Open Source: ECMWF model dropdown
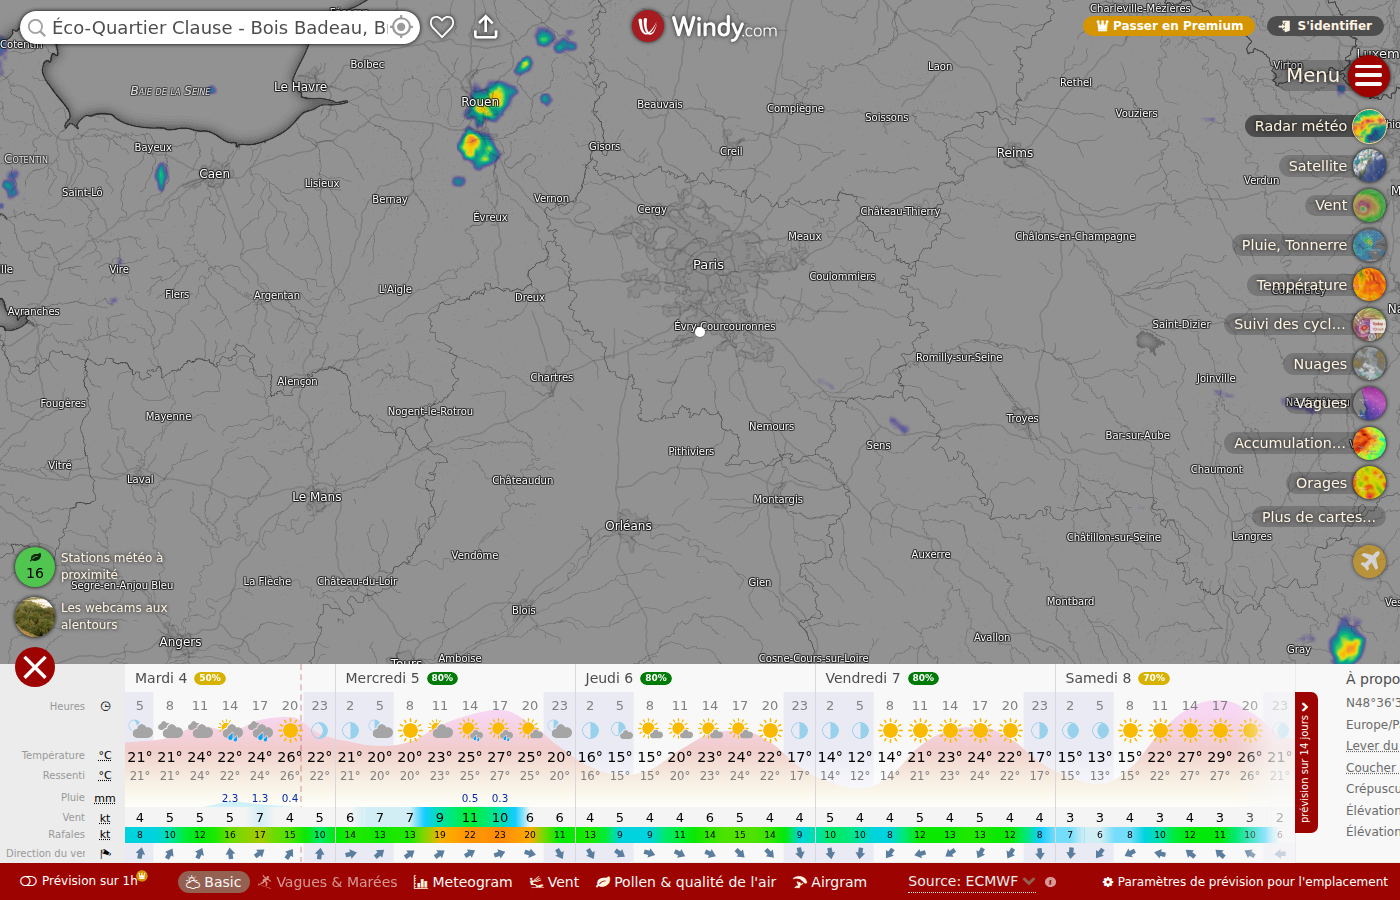 point(971,881)
